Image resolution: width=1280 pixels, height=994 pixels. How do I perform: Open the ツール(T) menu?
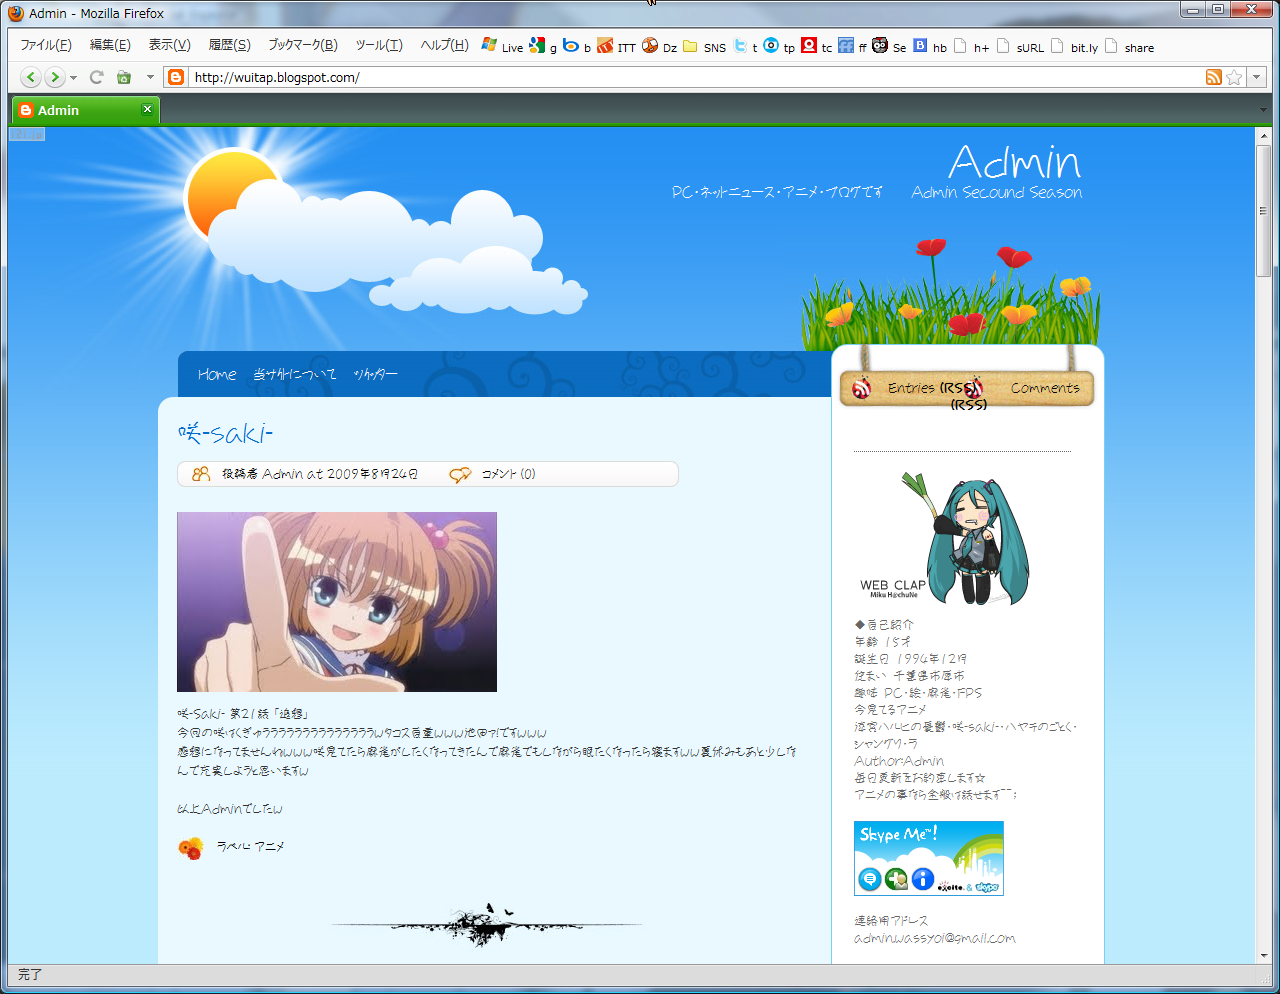coord(379,45)
